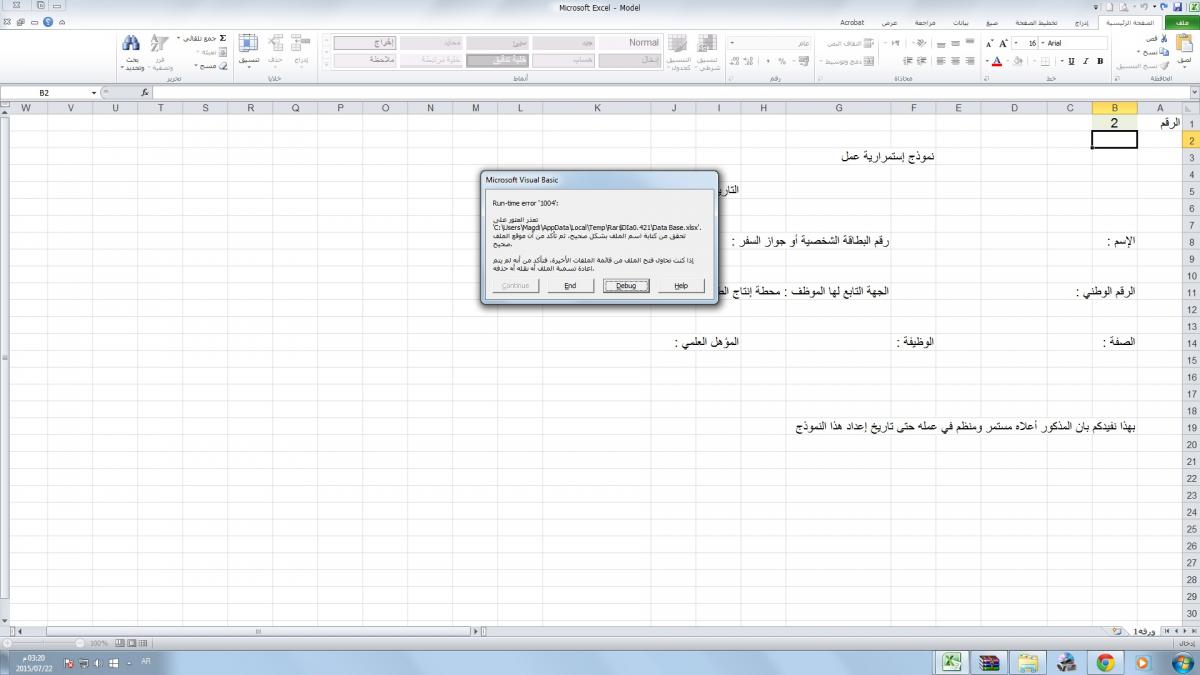Expand the formula bar with the chevron
The image size is (1200, 675).
pos(1194,92)
